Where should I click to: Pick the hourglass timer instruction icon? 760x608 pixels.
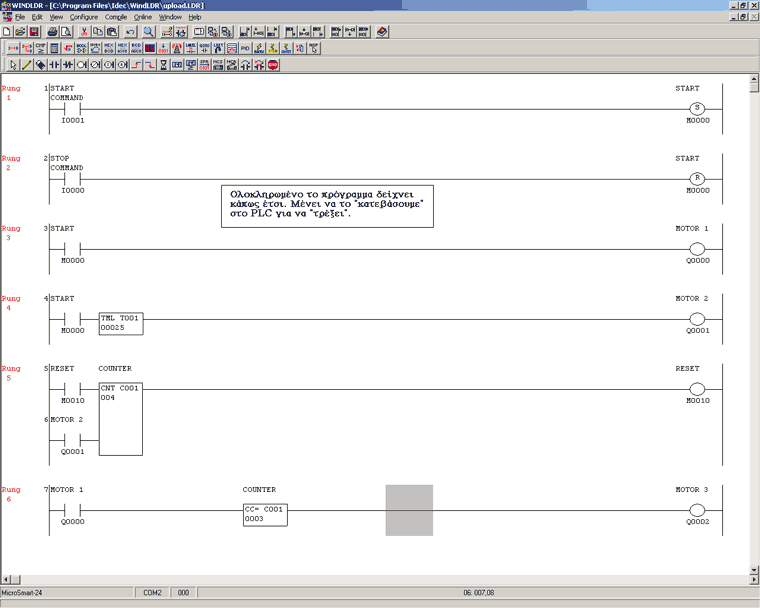(163, 65)
